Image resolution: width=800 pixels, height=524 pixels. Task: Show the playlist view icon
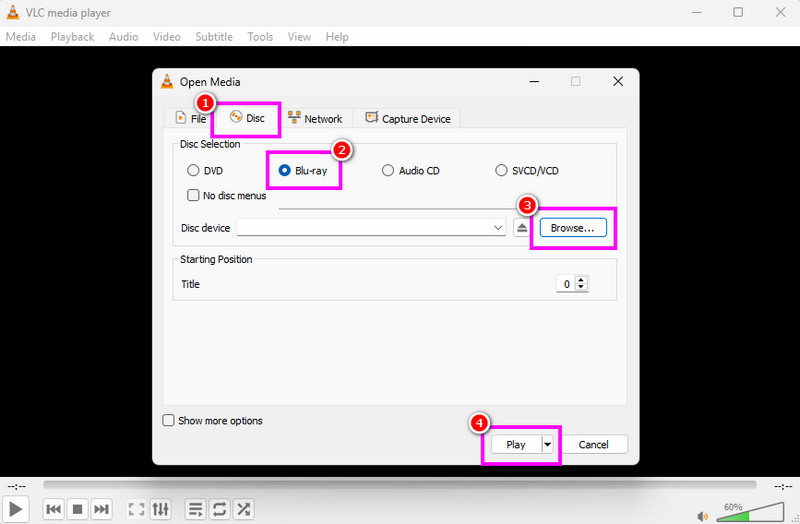click(196, 509)
